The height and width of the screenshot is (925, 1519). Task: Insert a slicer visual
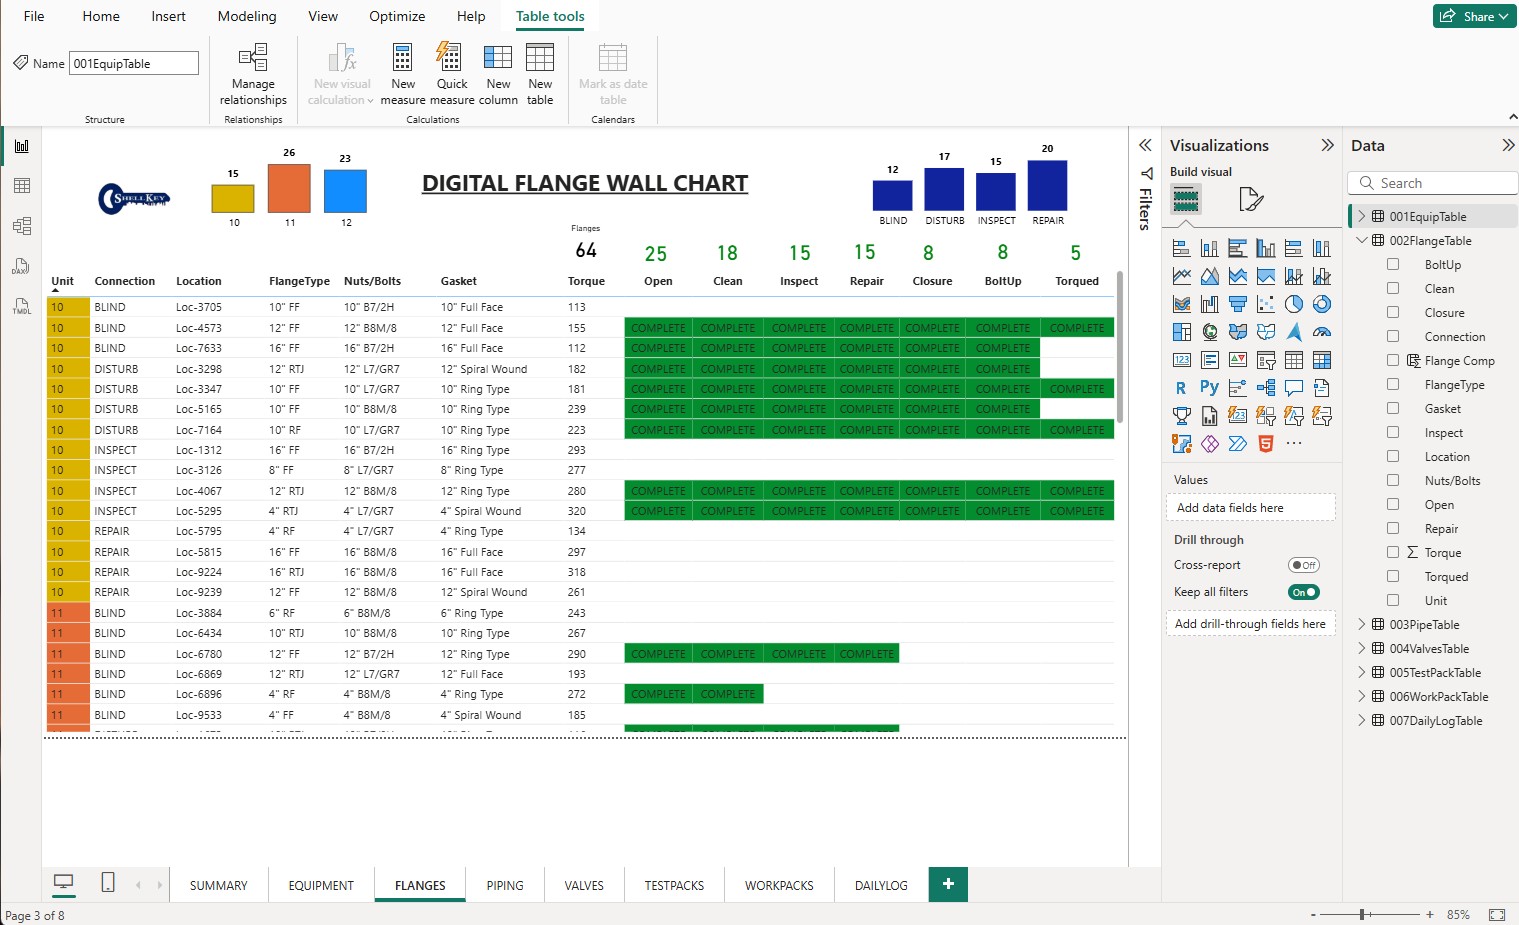(1266, 360)
